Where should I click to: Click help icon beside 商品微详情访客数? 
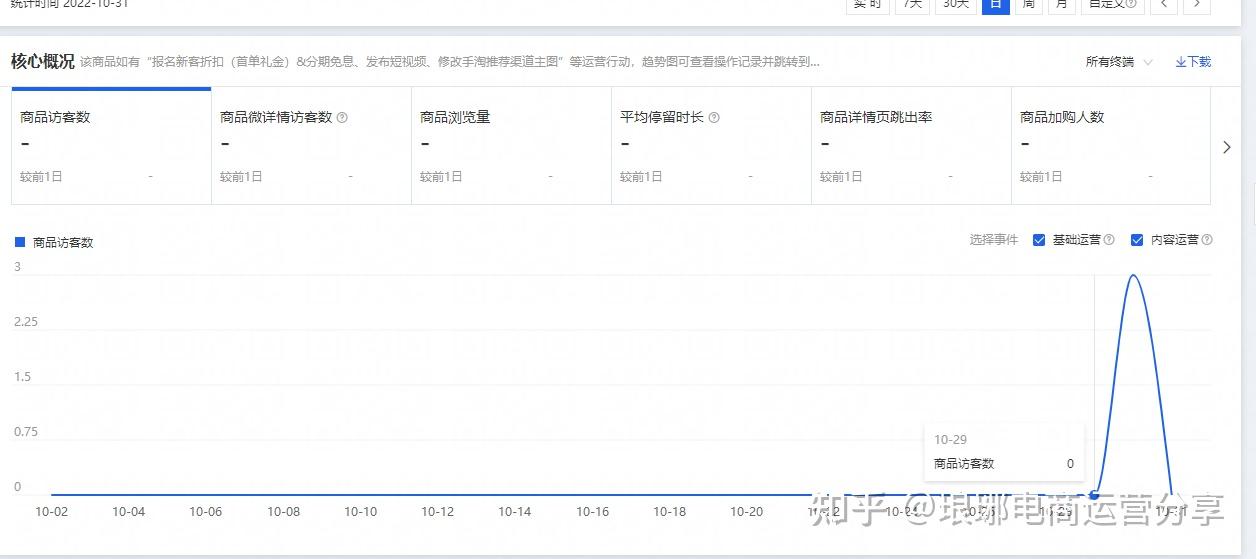[342, 117]
